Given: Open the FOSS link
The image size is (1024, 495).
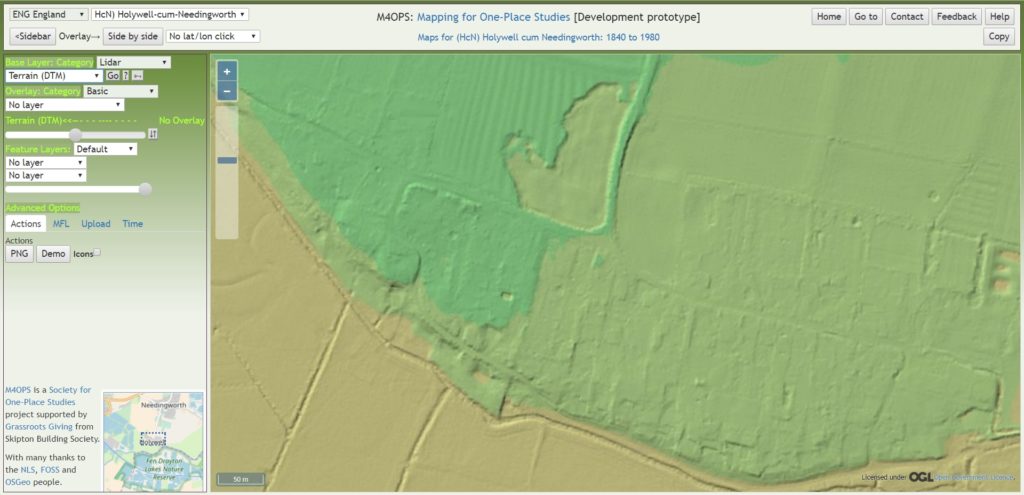Looking at the screenshot, I should tap(50, 470).
